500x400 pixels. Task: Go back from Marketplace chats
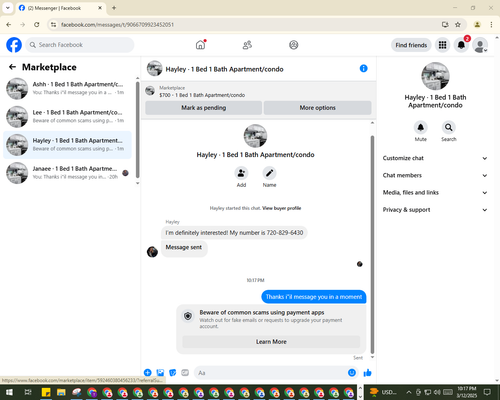pyautogui.click(x=13, y=67)
